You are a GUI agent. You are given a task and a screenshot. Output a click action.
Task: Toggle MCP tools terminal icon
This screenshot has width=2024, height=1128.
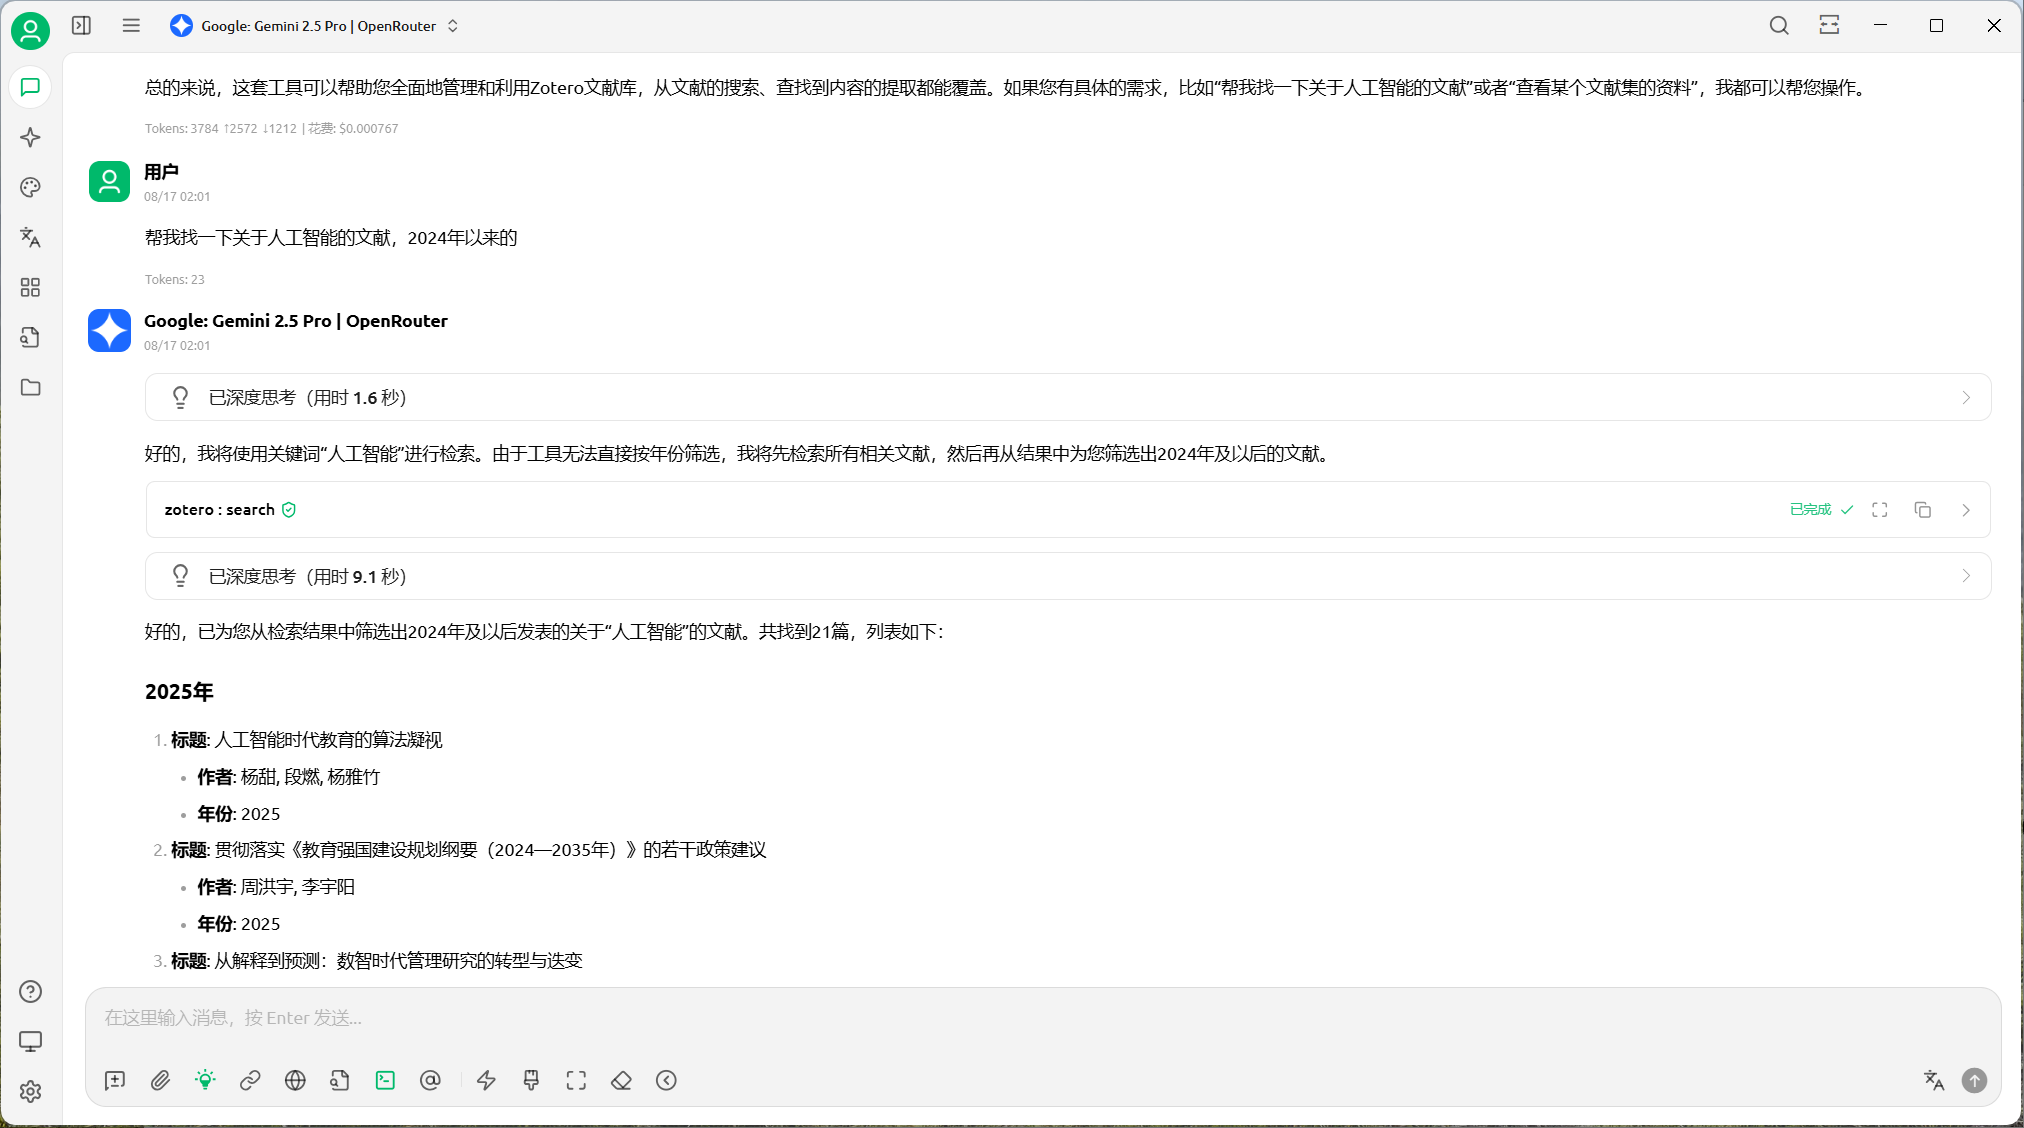click(385, 1080)
